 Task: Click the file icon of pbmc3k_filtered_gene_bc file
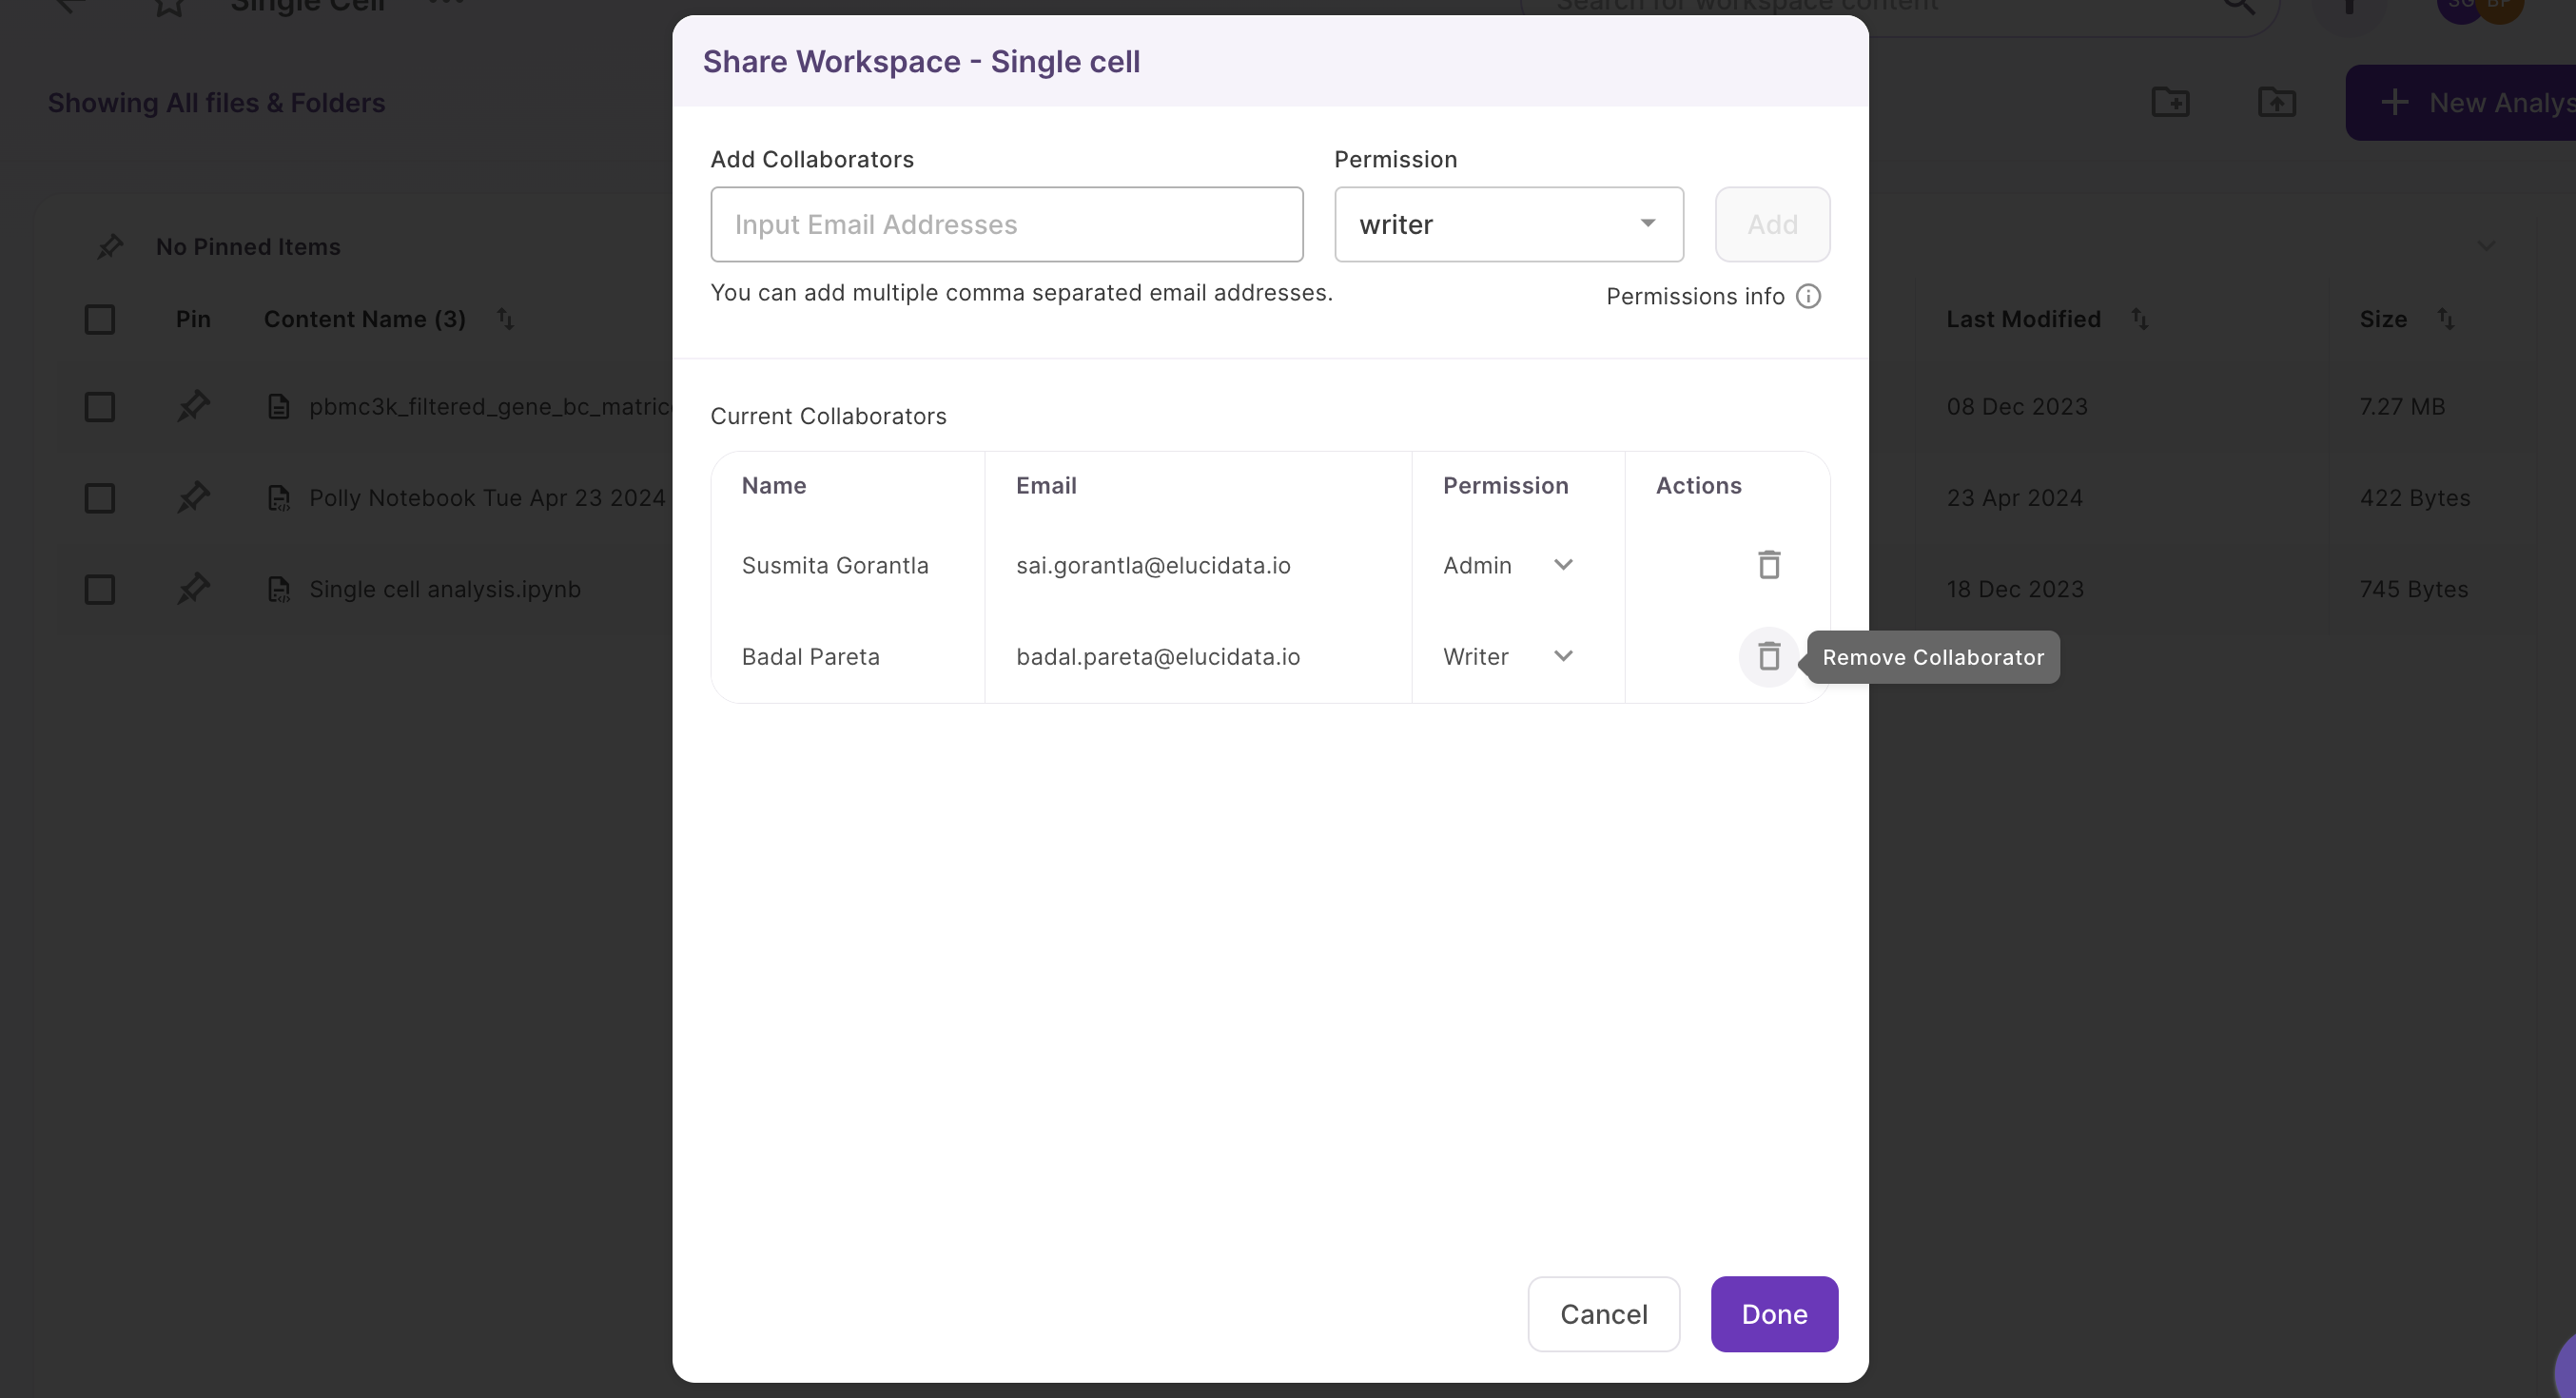click(x=279, y=407)
